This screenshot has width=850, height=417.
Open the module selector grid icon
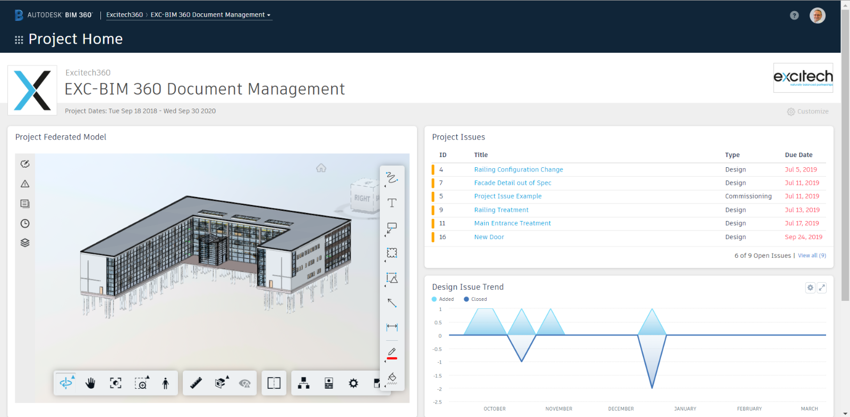point(19,40)
